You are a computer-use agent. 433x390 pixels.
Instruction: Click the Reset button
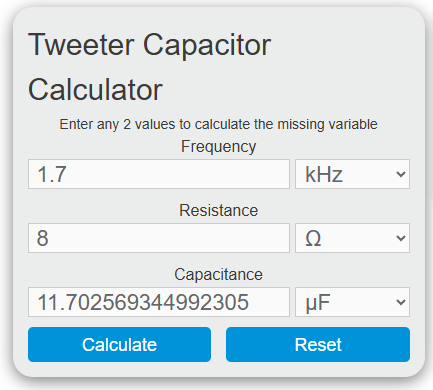(x=318, y=344)
